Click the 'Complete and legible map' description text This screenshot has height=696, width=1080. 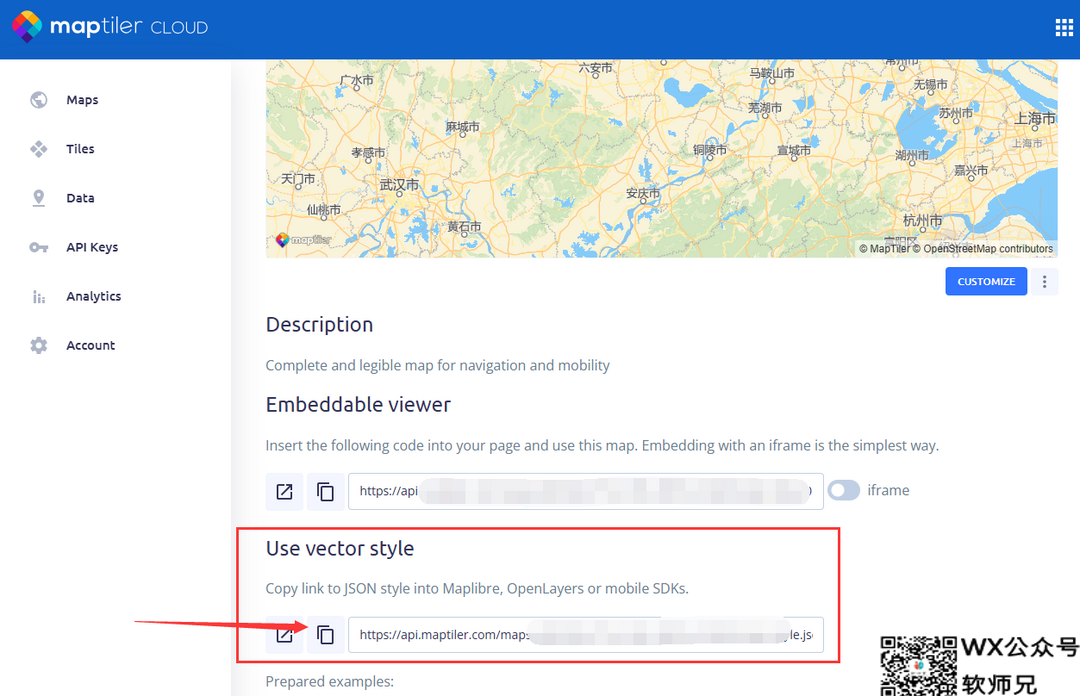[x=437, y=365]
